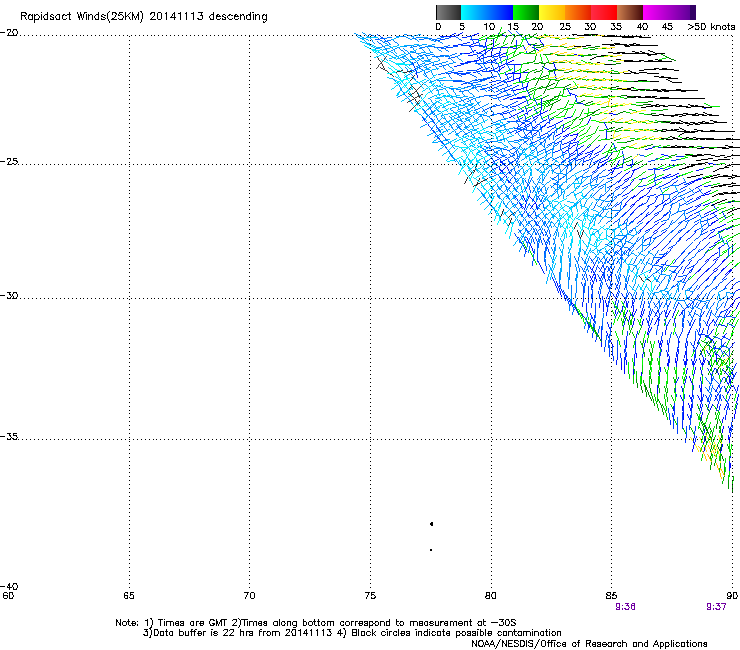This screenshot has height=650, width=740.
Task: Click the brown 35-40 knots color band
Action: [x=630, y=12]
